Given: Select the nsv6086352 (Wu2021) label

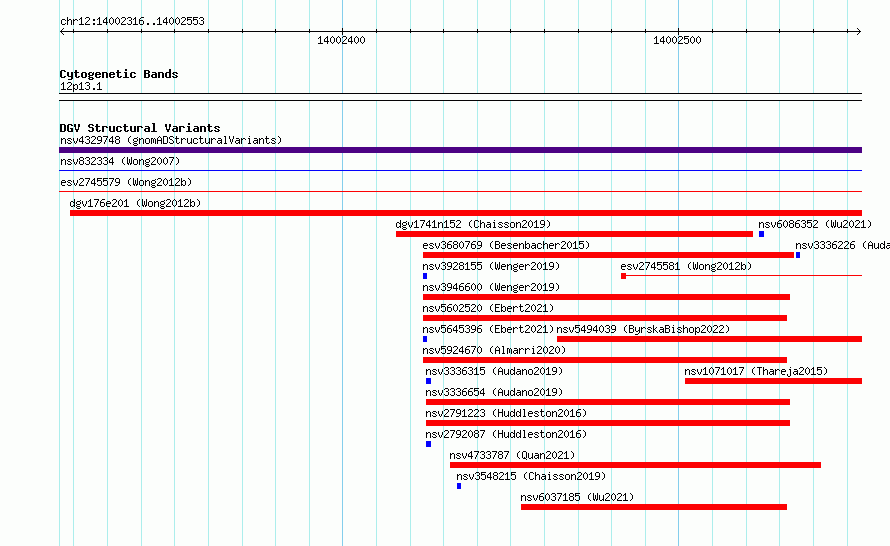Looking at the screenshot, I should click(815, 224).
